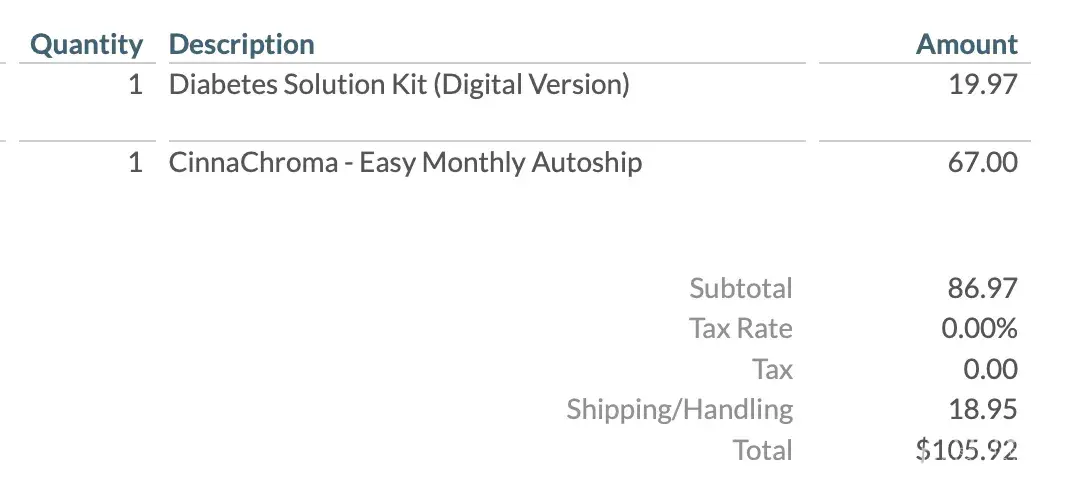The image size is (1068, 488).
Task: Click the 86.97 subtotal value
Action: click(x=982, y=289)
